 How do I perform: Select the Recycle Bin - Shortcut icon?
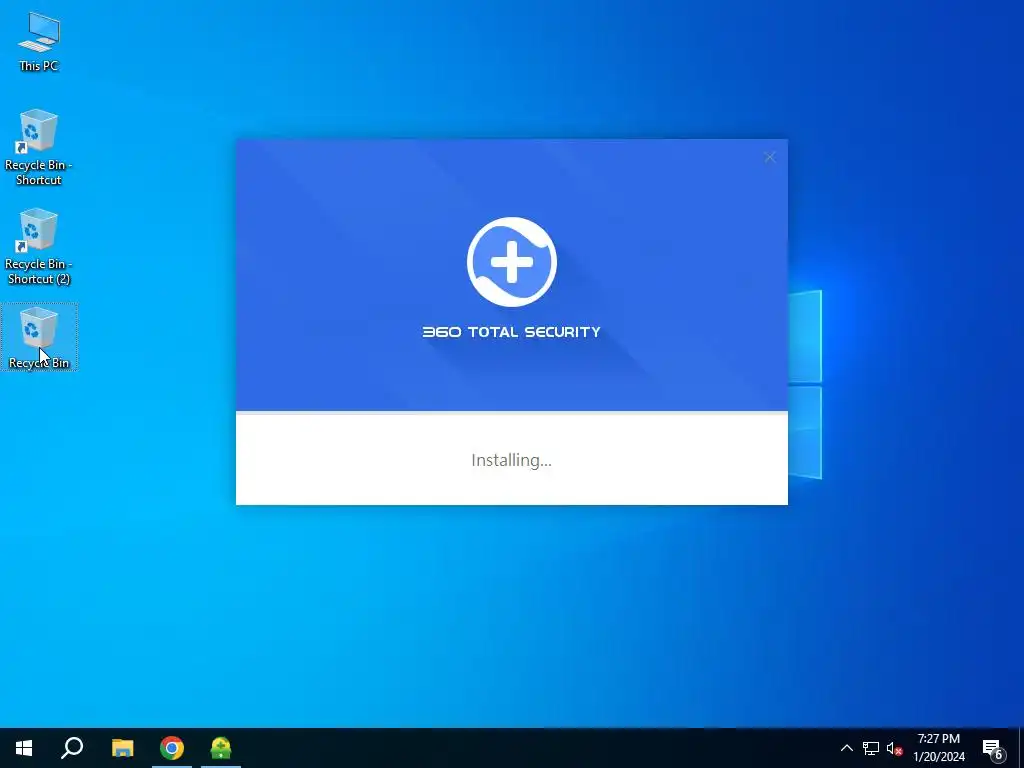[39, 148]
